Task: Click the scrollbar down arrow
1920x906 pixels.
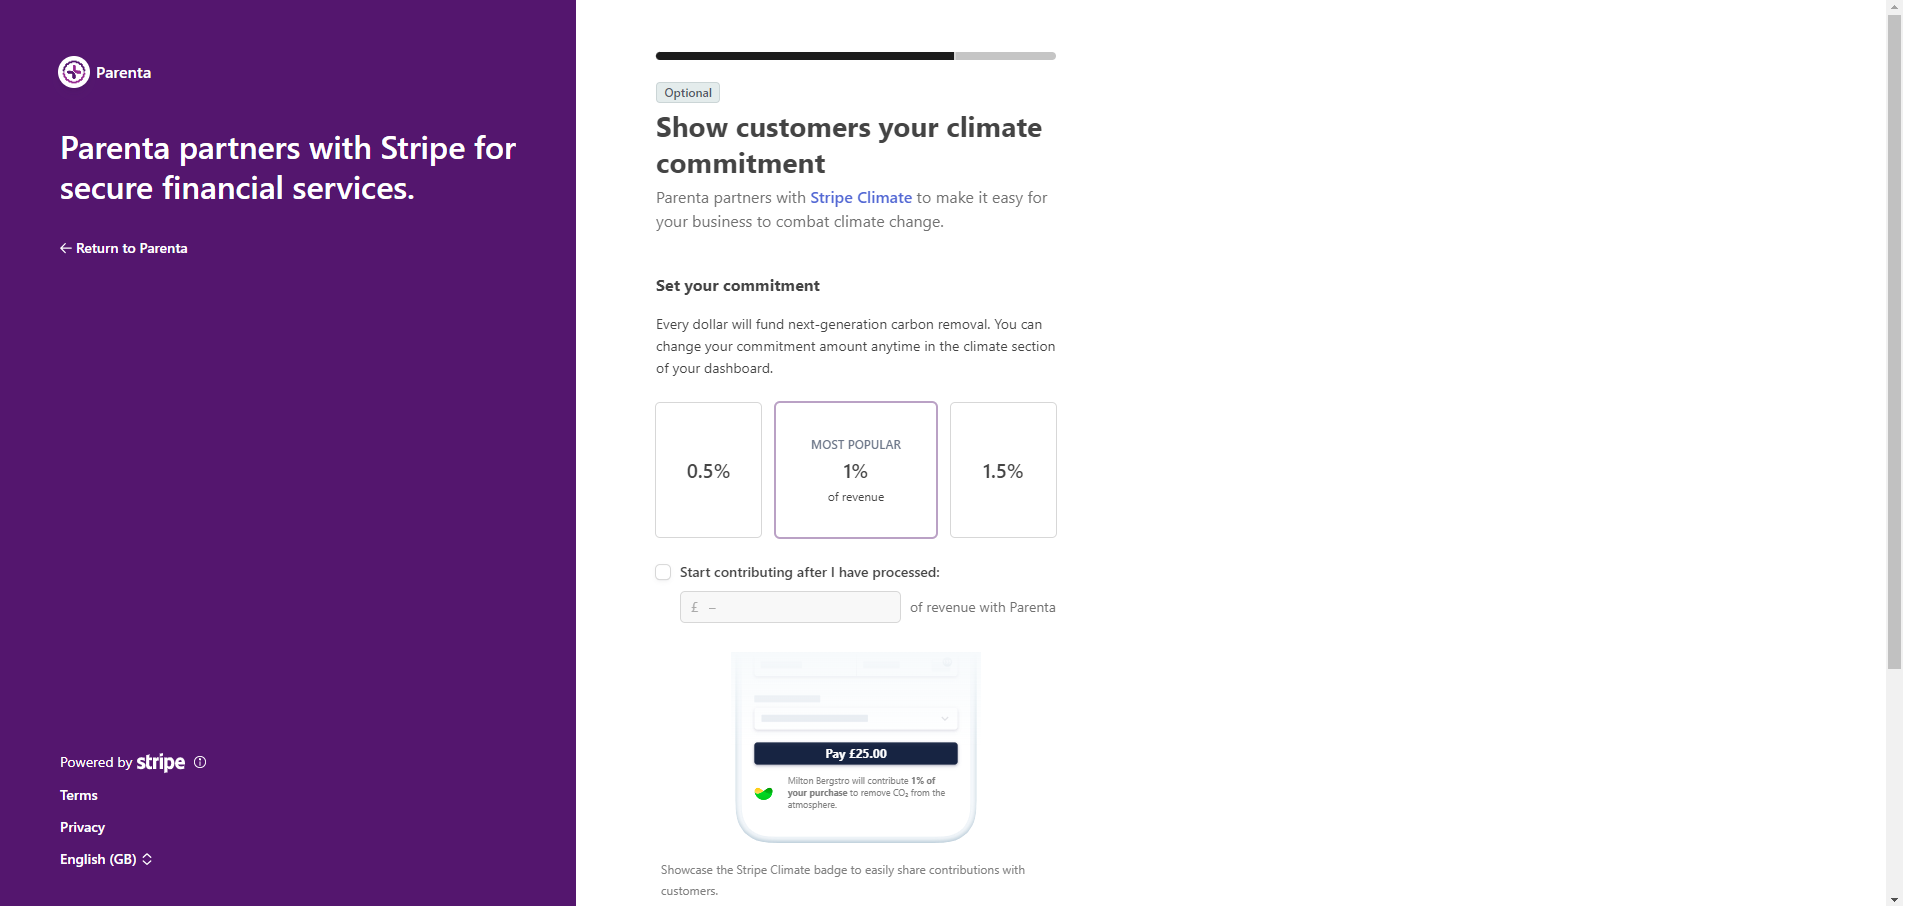Action: click(1894, 899)
